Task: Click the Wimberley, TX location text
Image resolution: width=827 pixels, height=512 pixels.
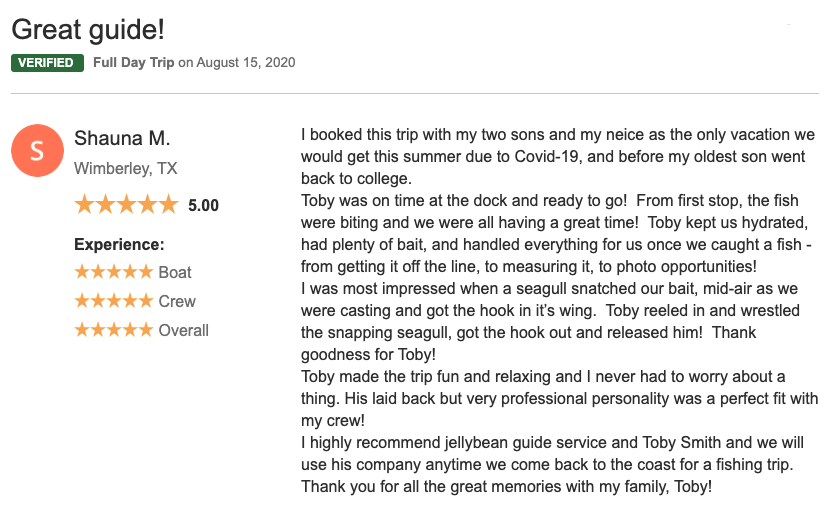Action: [125, 169]
